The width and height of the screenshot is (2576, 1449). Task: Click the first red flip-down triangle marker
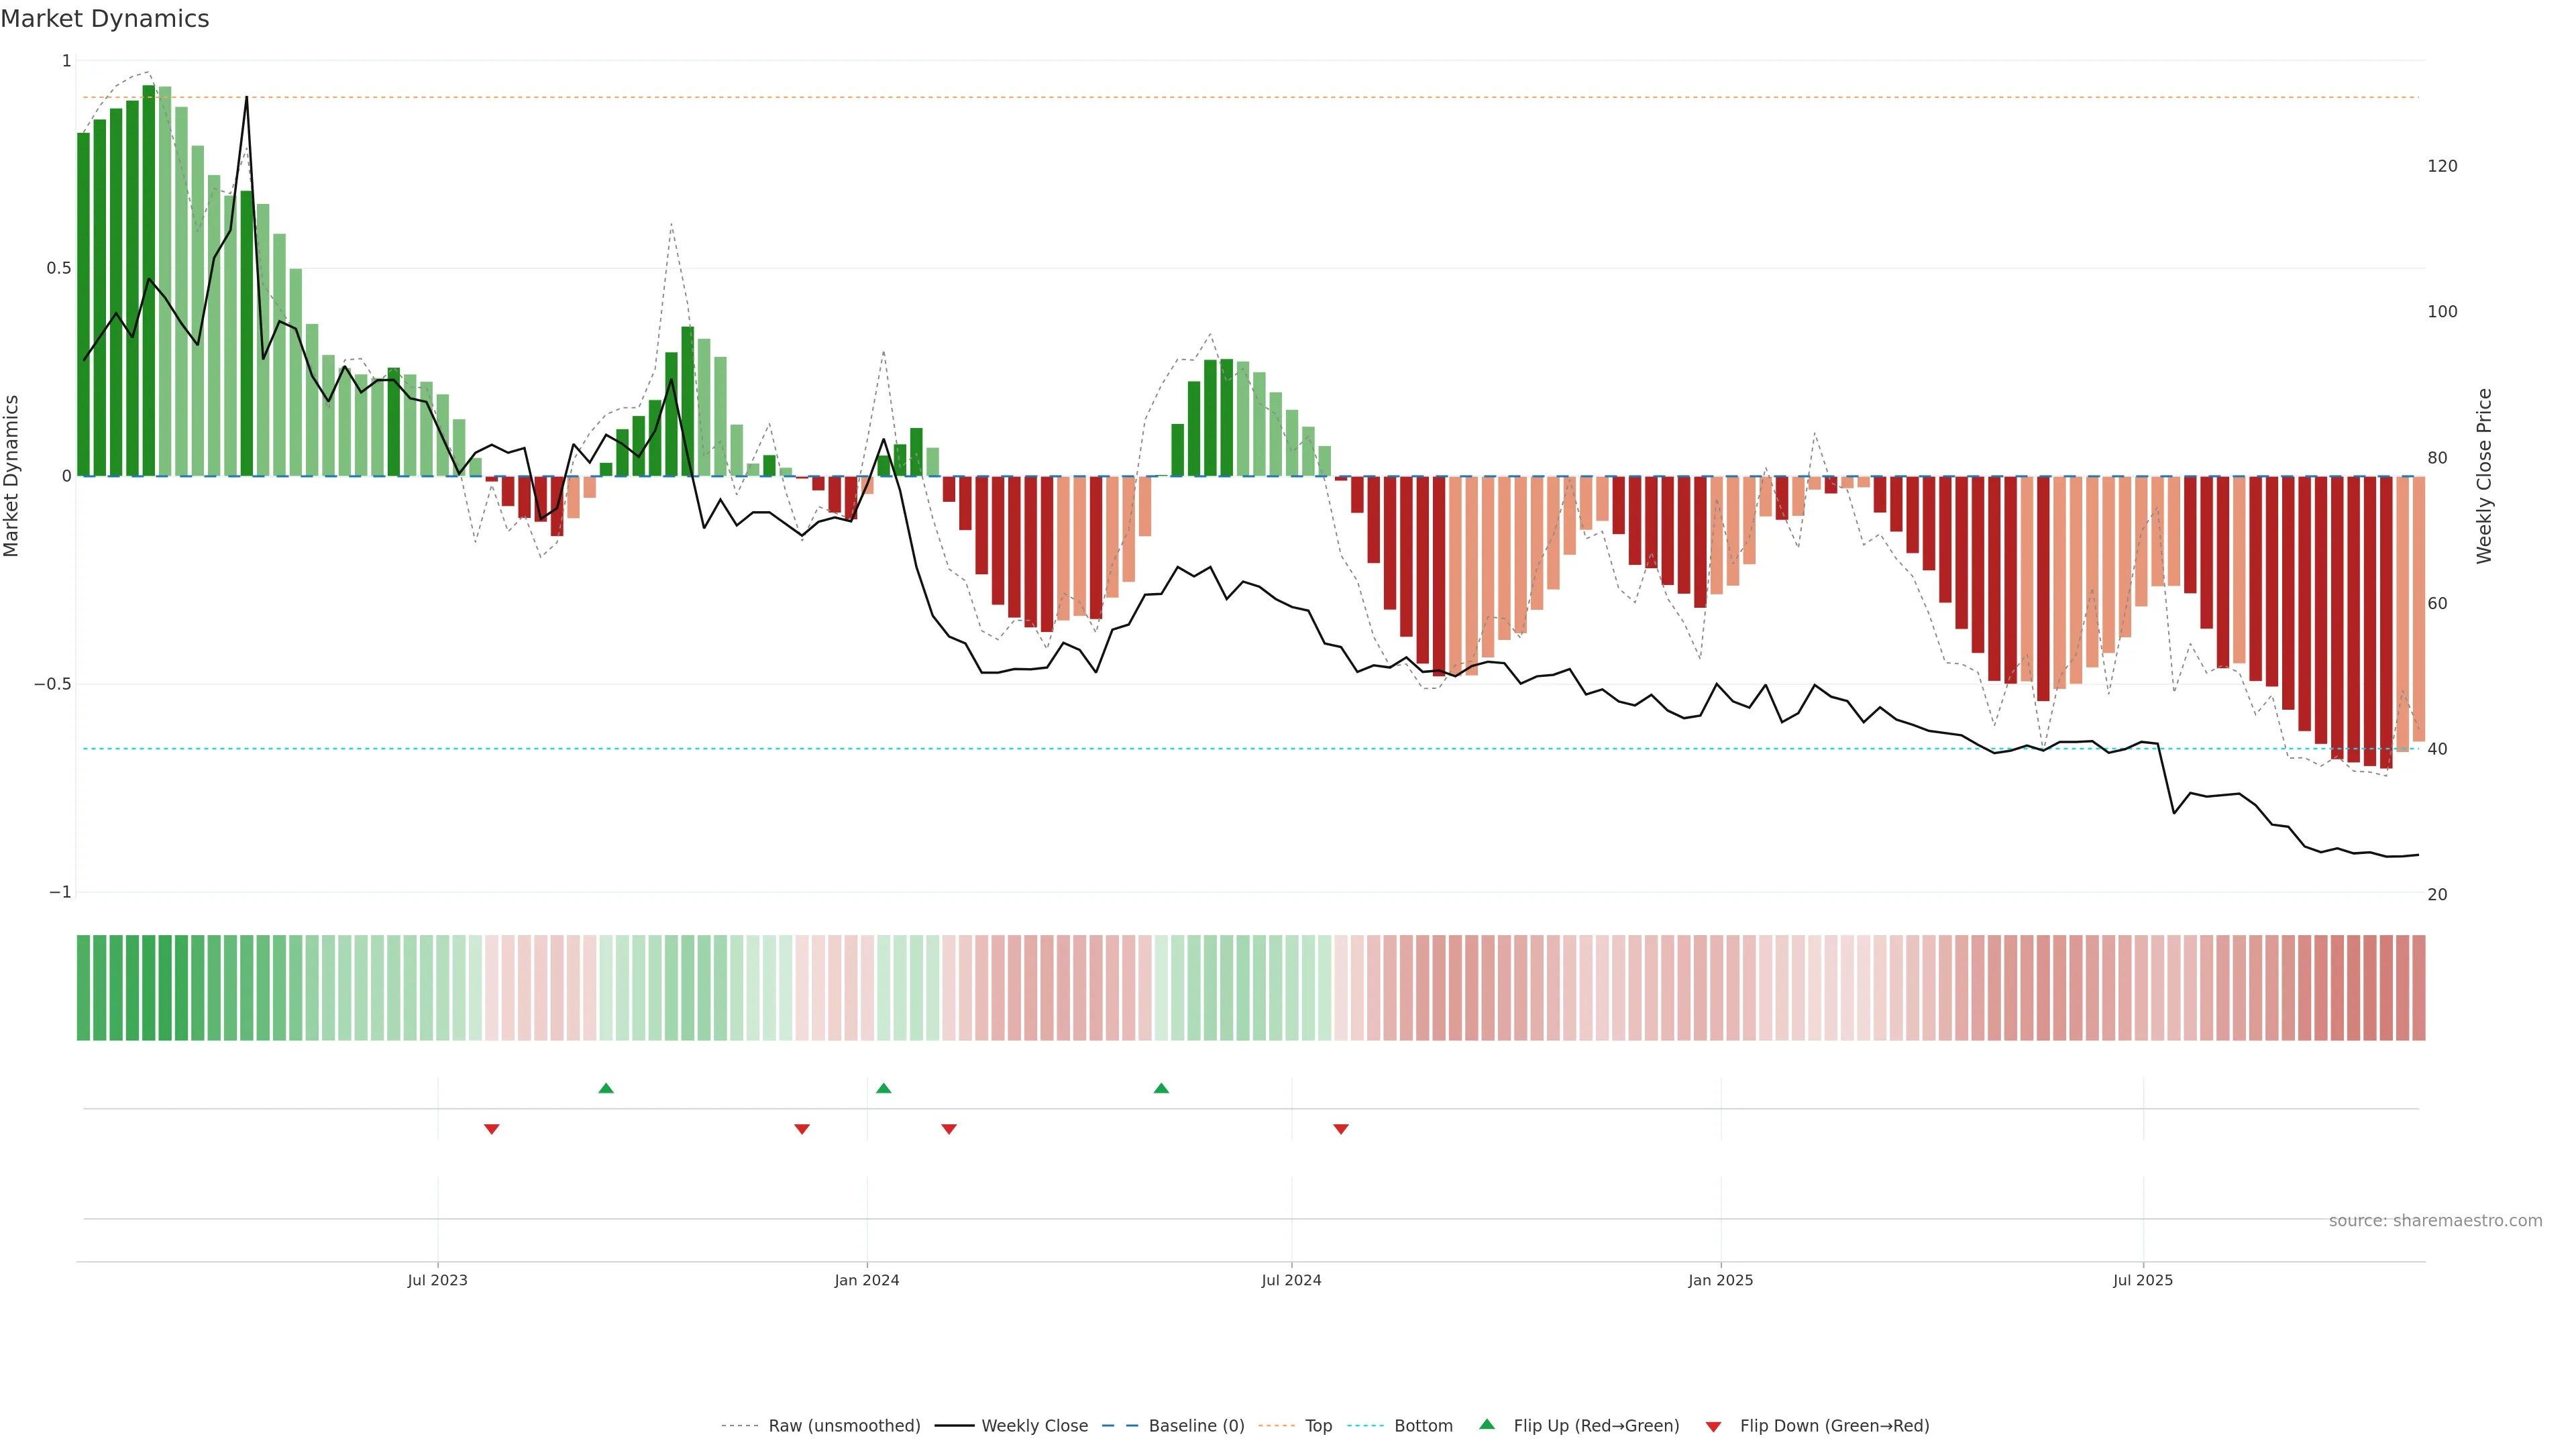tap(491, 1129)
